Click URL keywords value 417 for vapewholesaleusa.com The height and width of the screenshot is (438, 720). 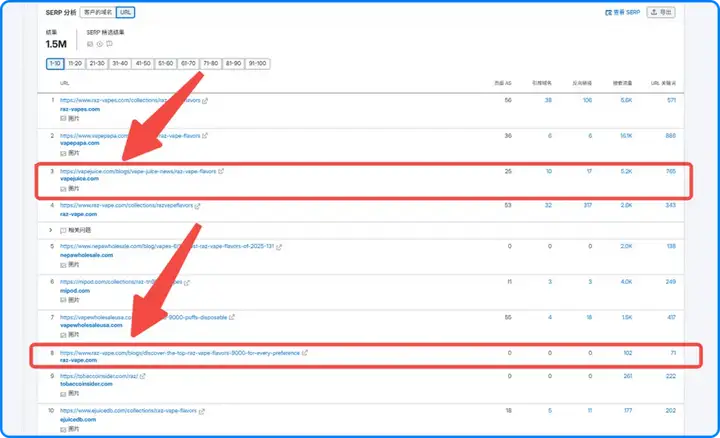click(x=671, y=317)
